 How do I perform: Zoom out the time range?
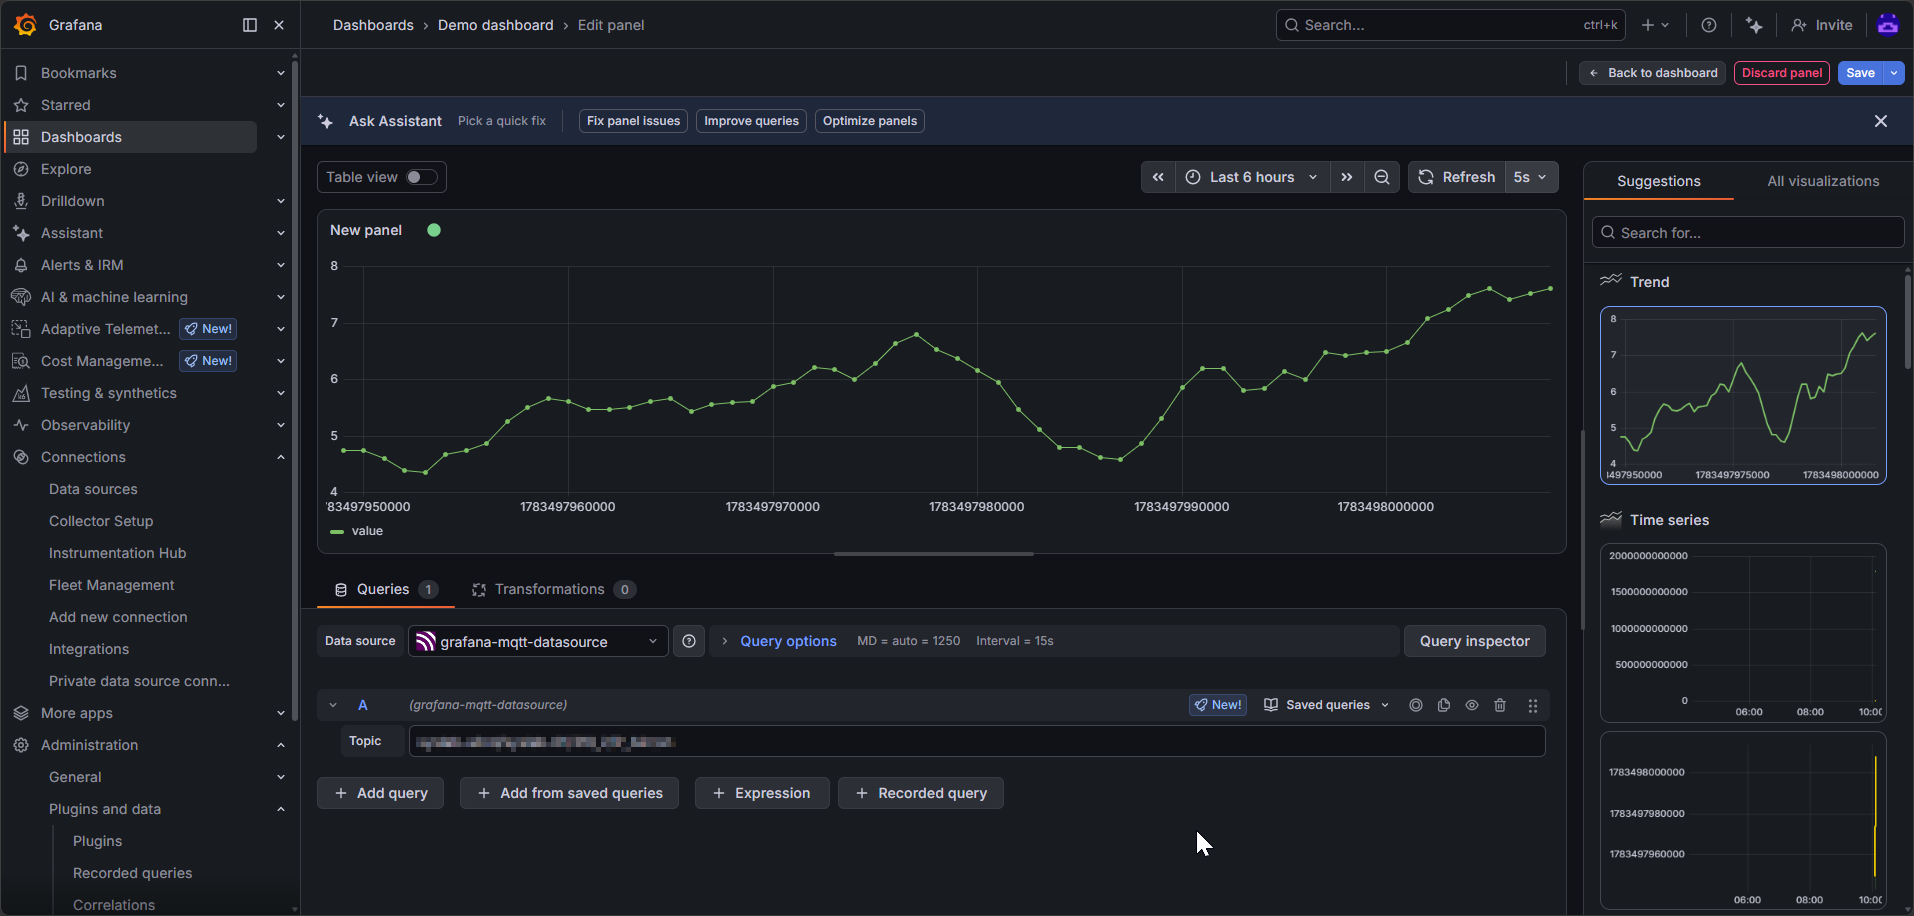click(x=1382, y=177)
